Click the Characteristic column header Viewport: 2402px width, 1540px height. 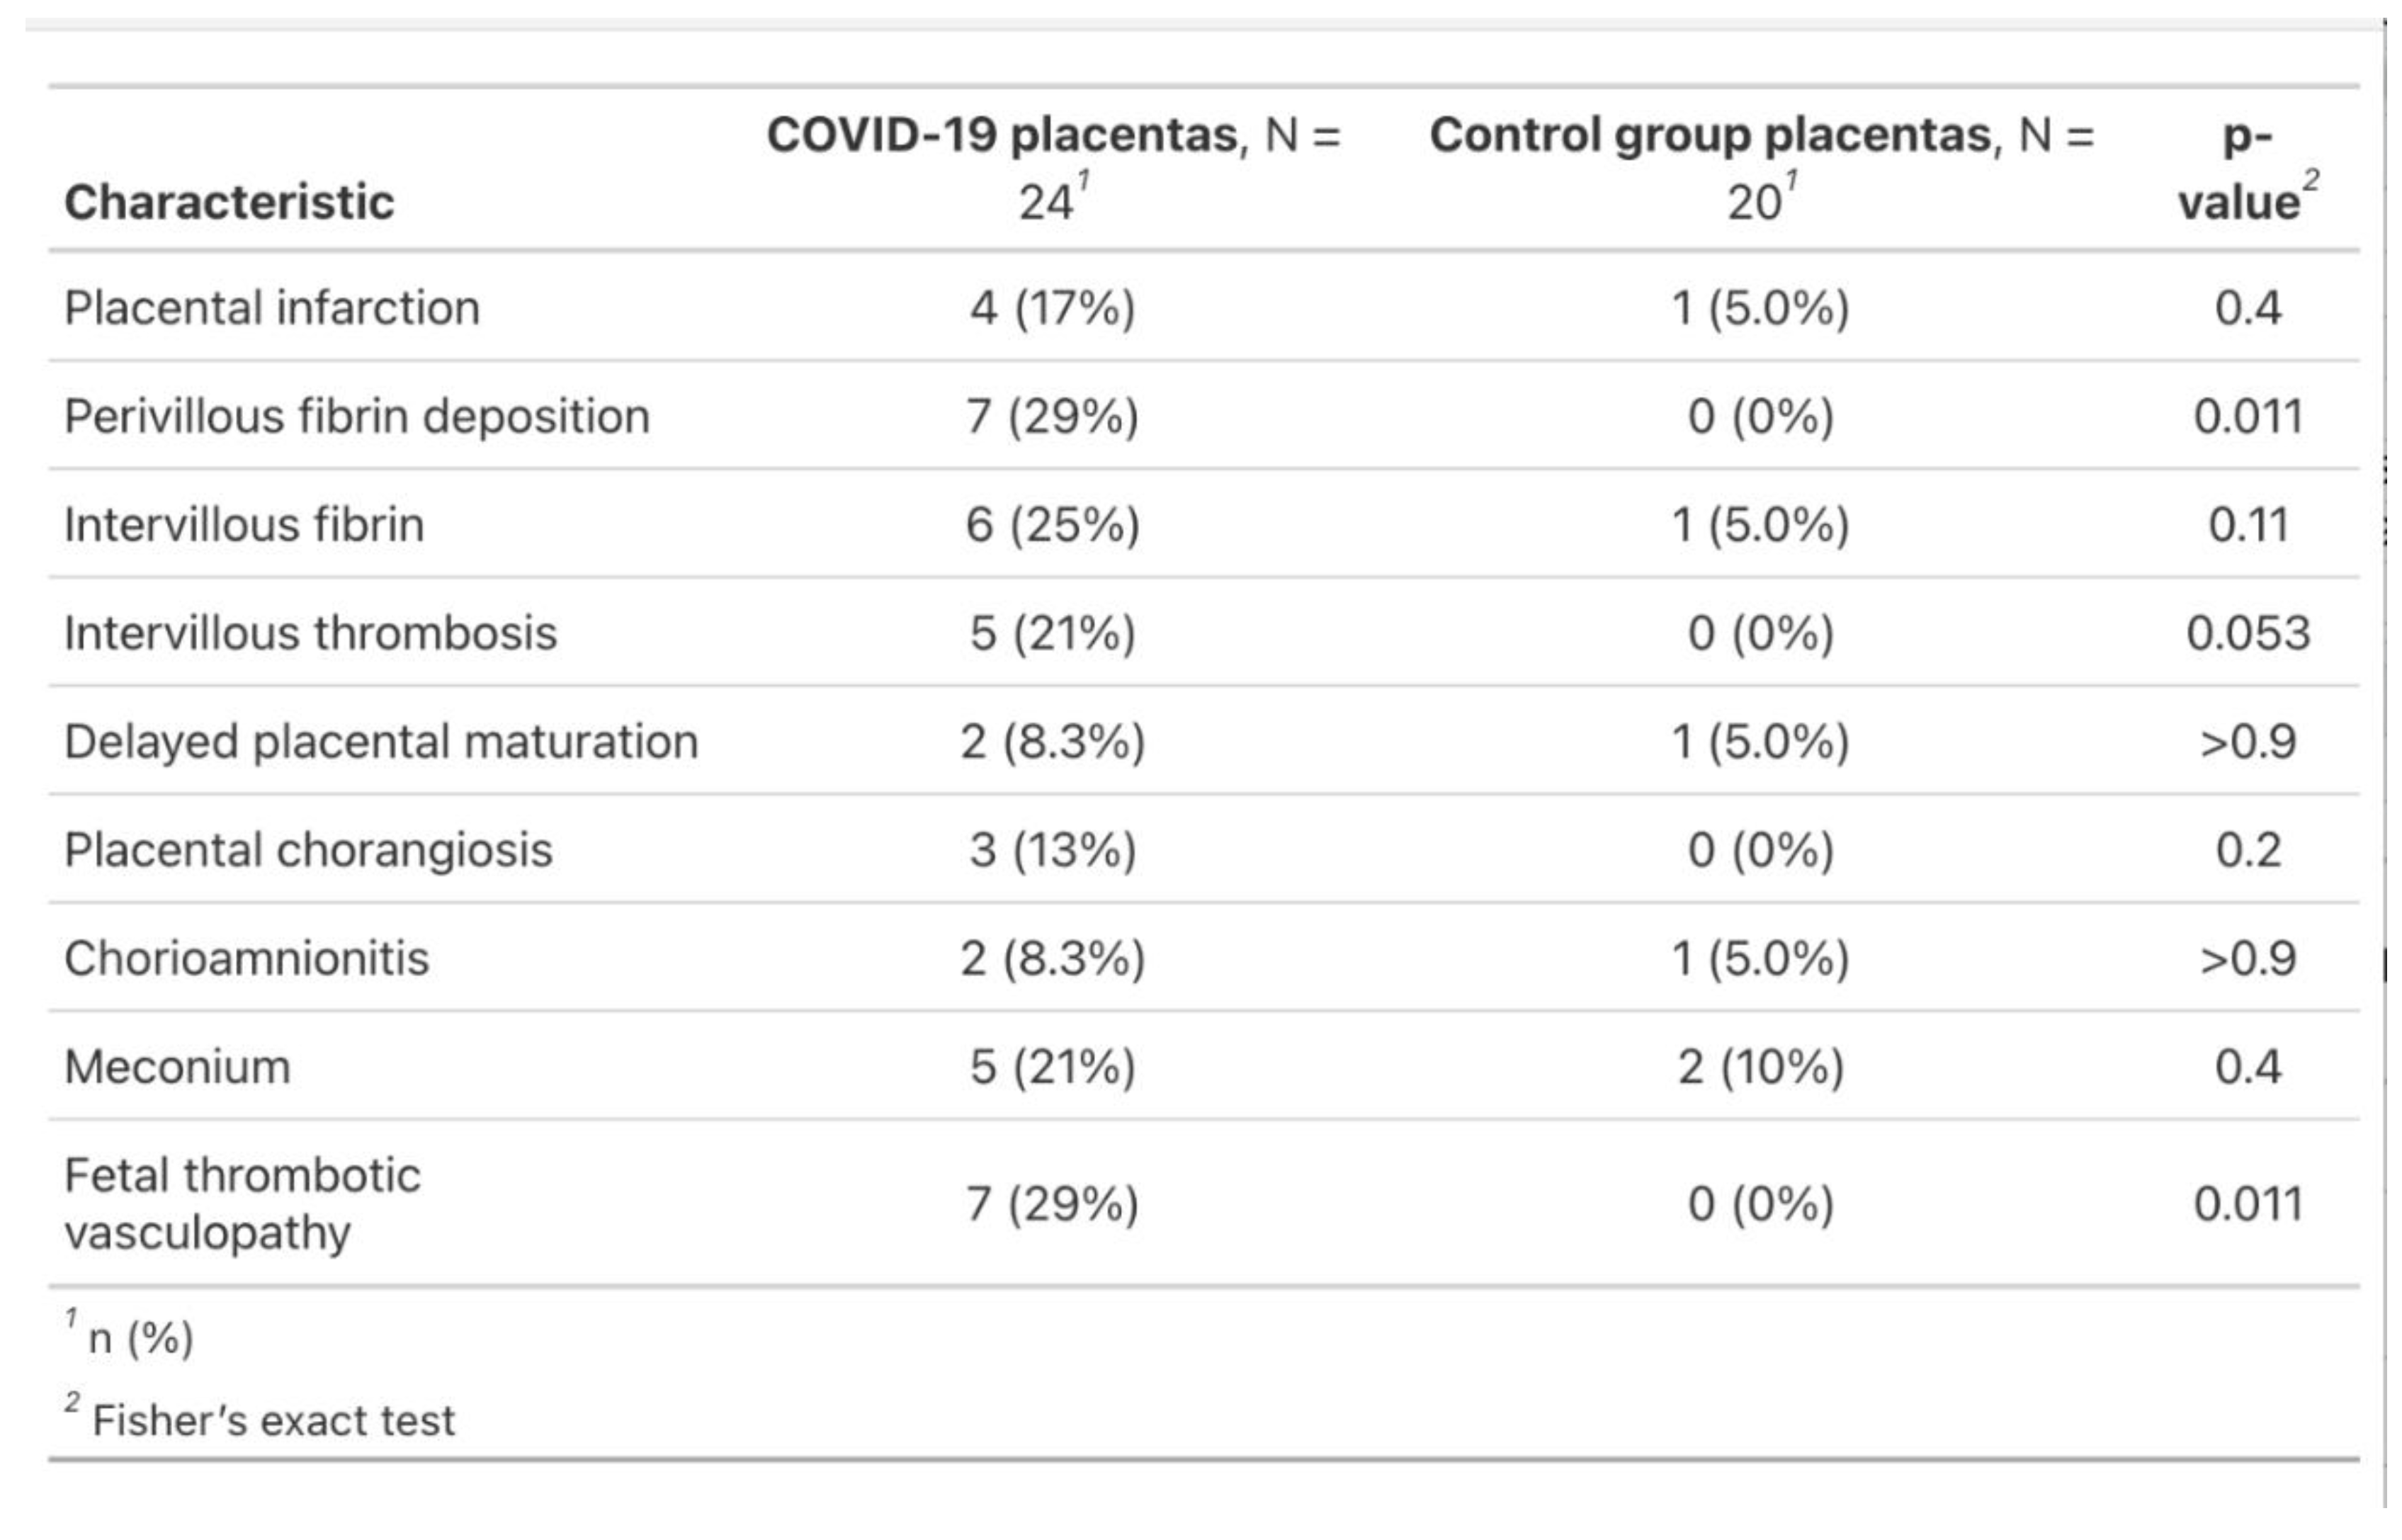(229, 202)
